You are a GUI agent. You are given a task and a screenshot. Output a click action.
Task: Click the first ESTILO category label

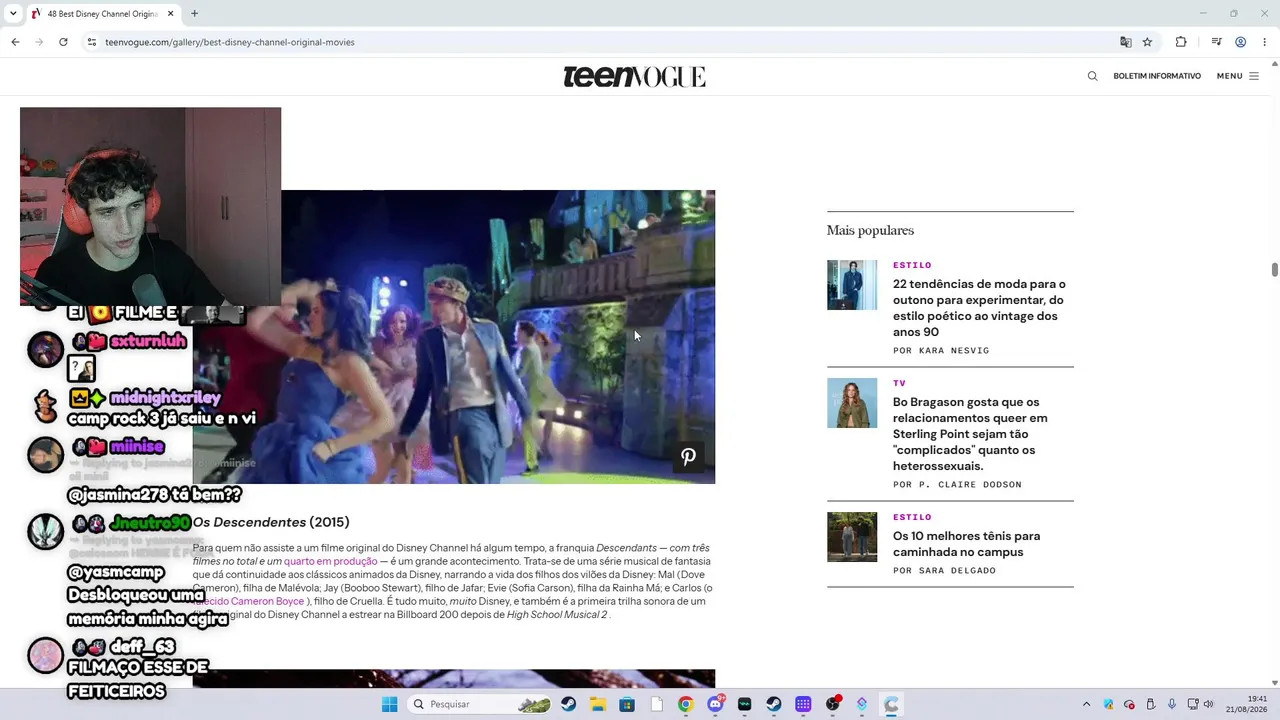click(x=912, y=265)
